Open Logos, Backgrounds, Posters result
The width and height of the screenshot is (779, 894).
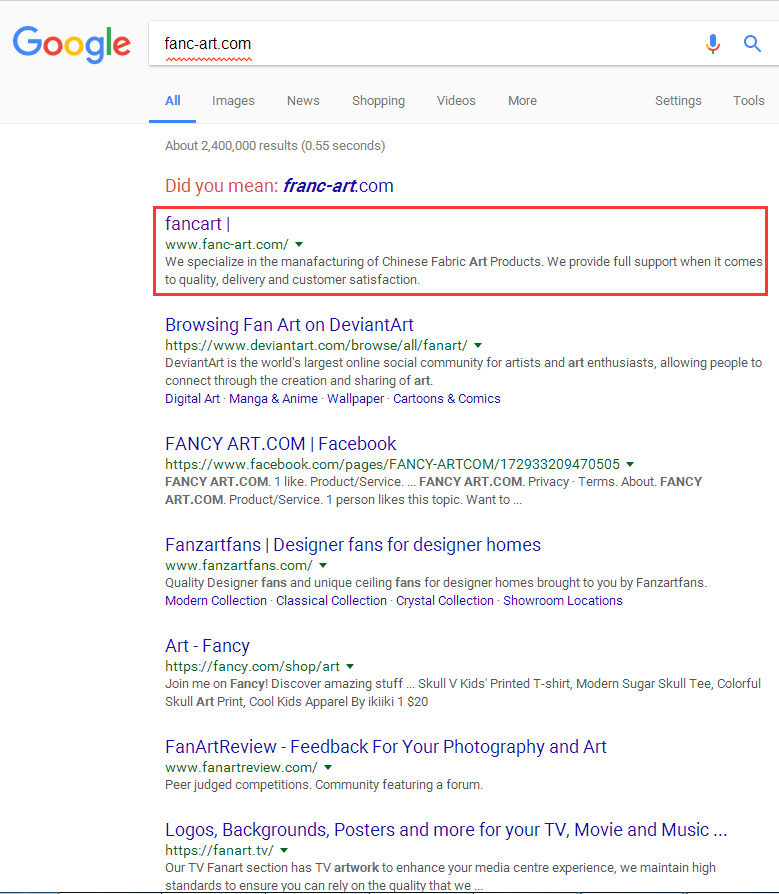[446, 830]
